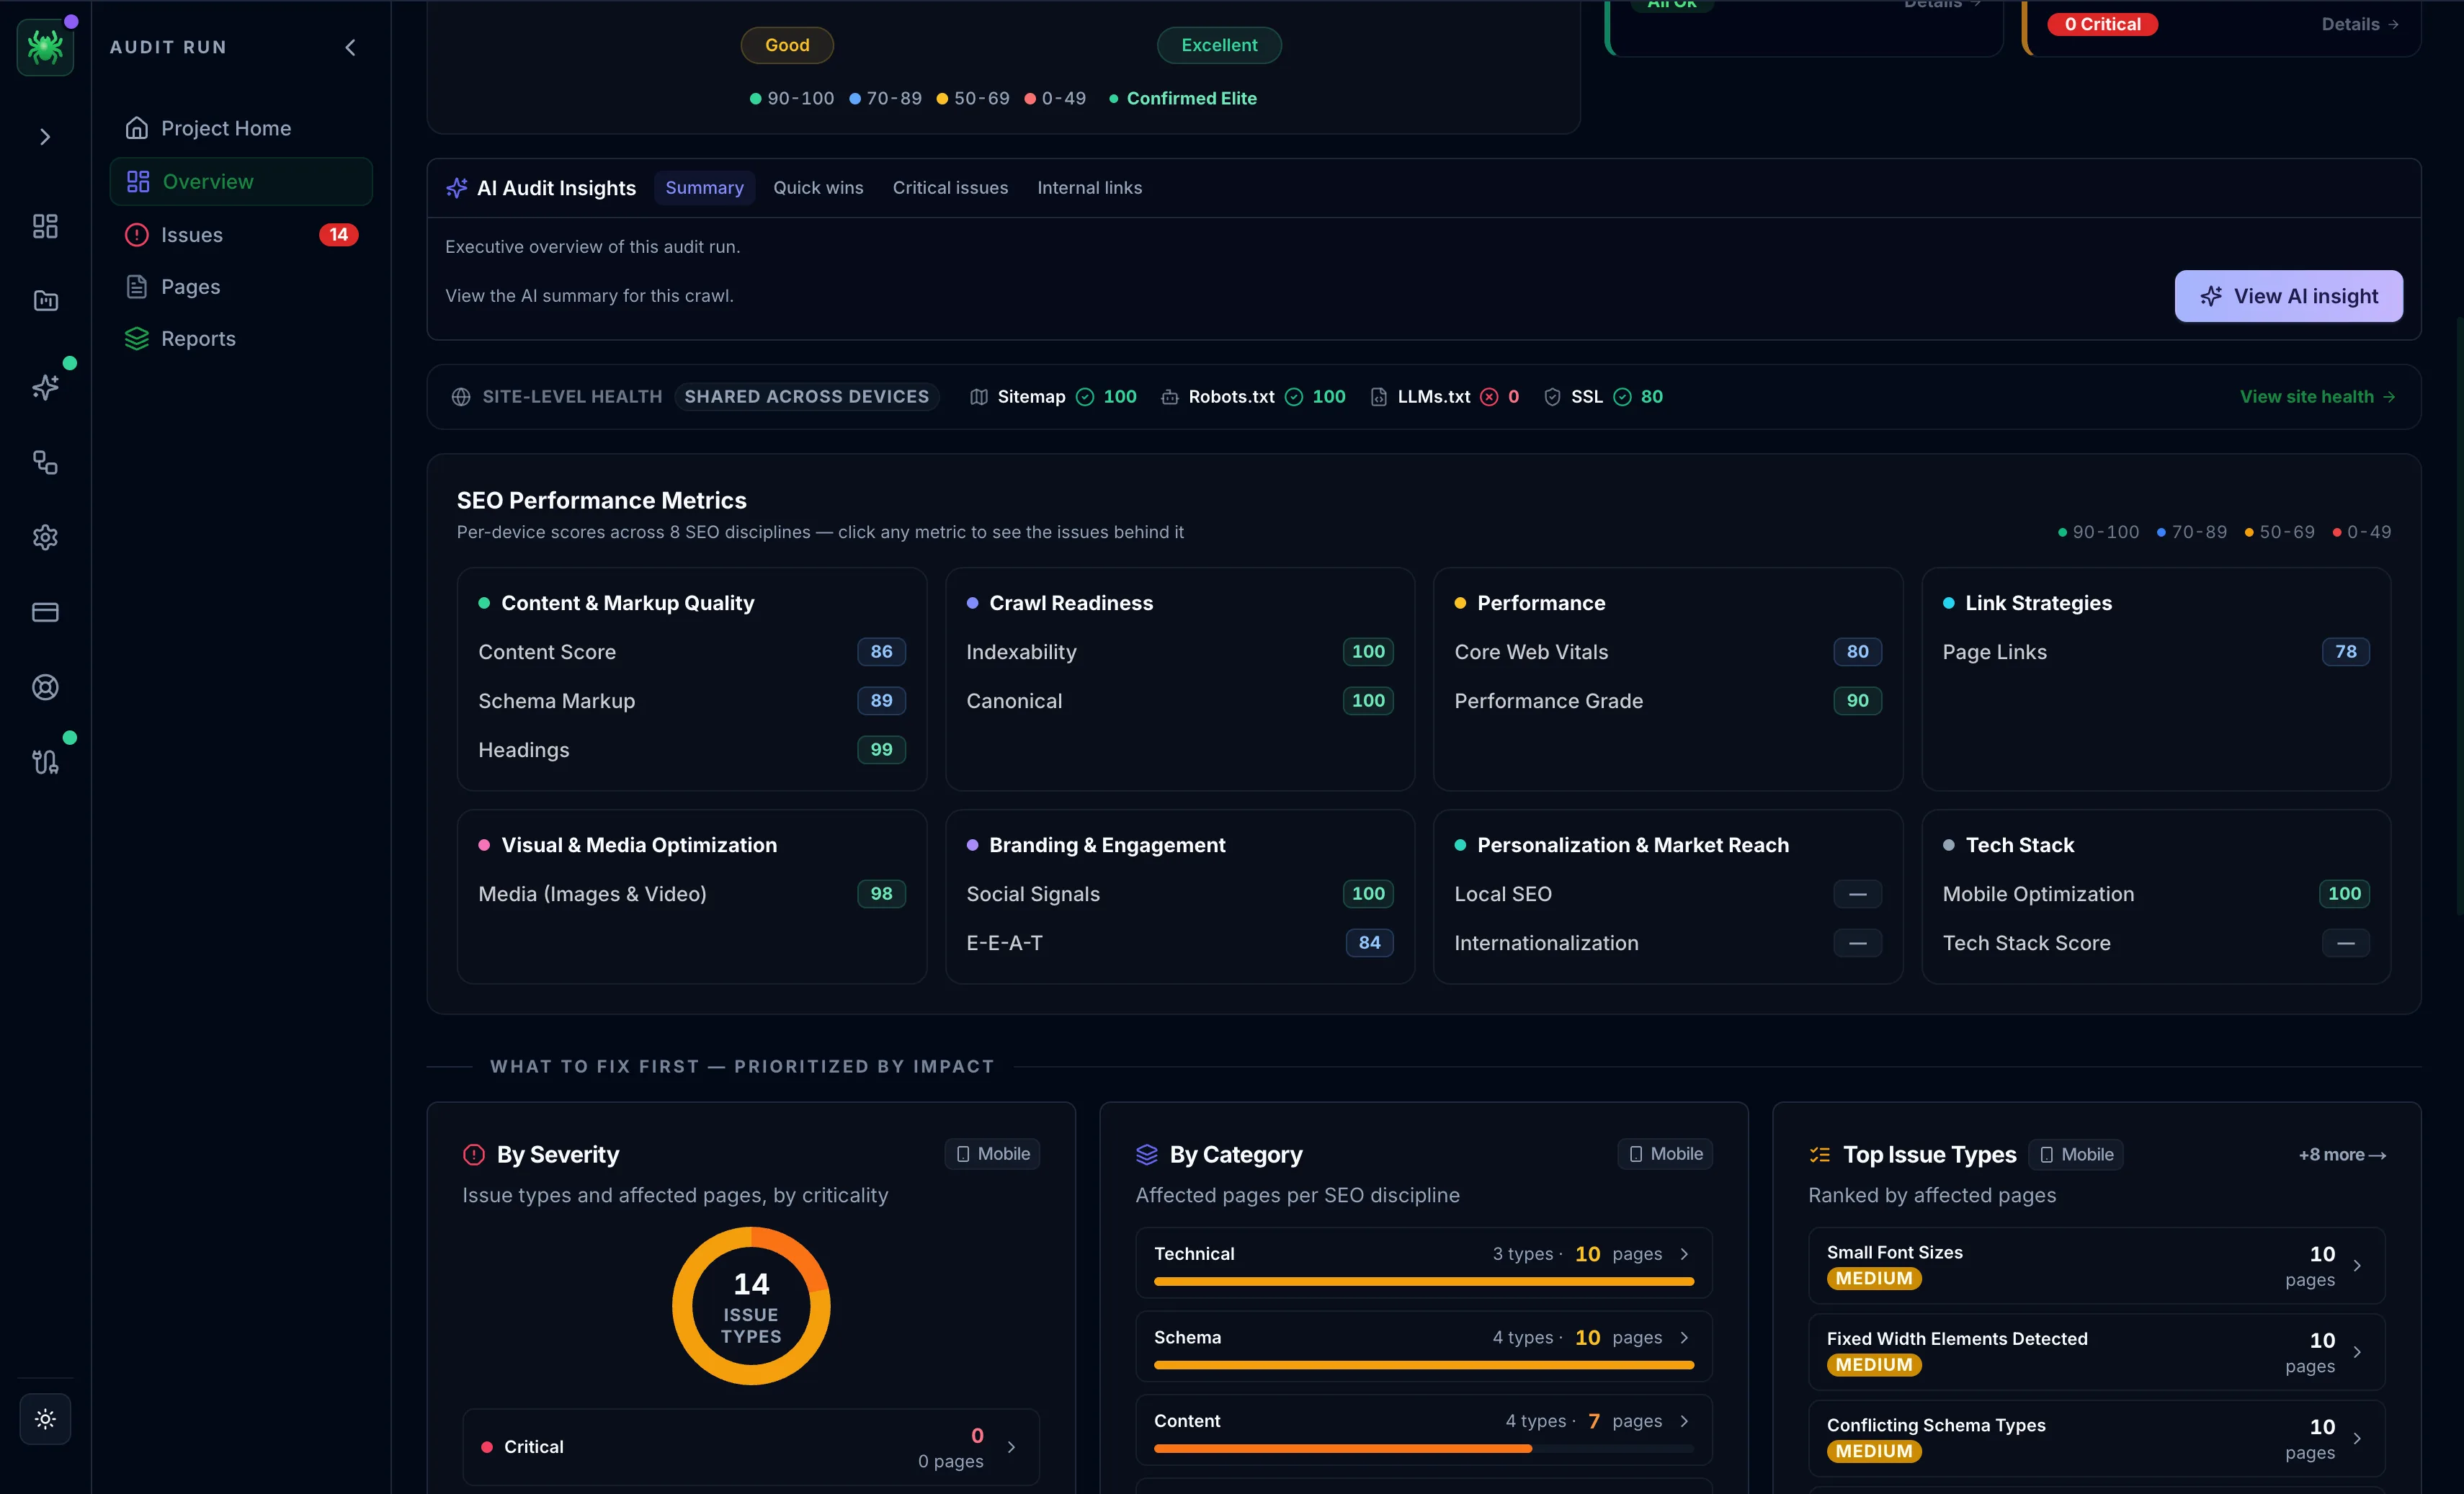Open settings gear in left rail
The height and width of the screenshot is (1494, 2464).
coord(45,537)
